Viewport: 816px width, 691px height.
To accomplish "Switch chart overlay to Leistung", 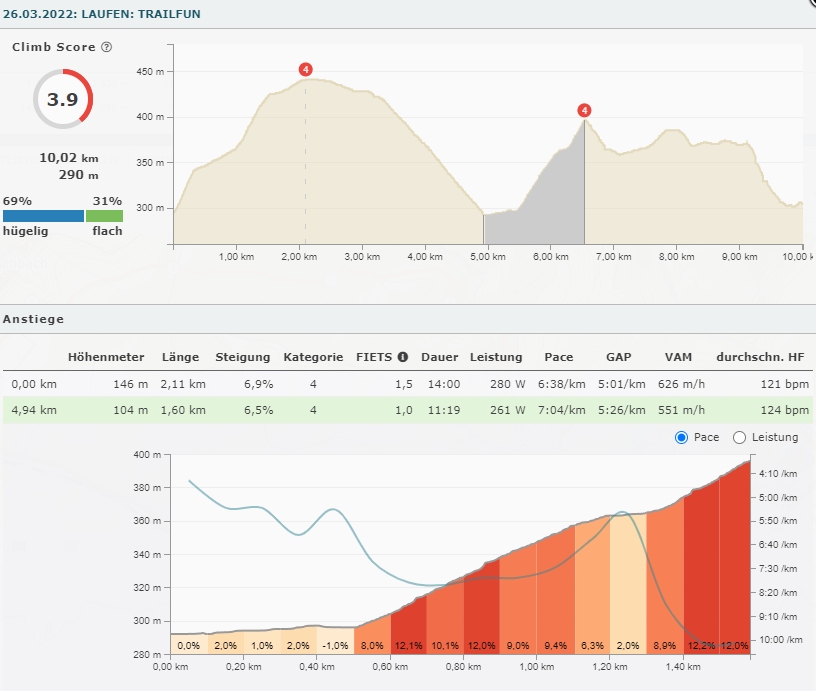I will click(x=740, y=437).
